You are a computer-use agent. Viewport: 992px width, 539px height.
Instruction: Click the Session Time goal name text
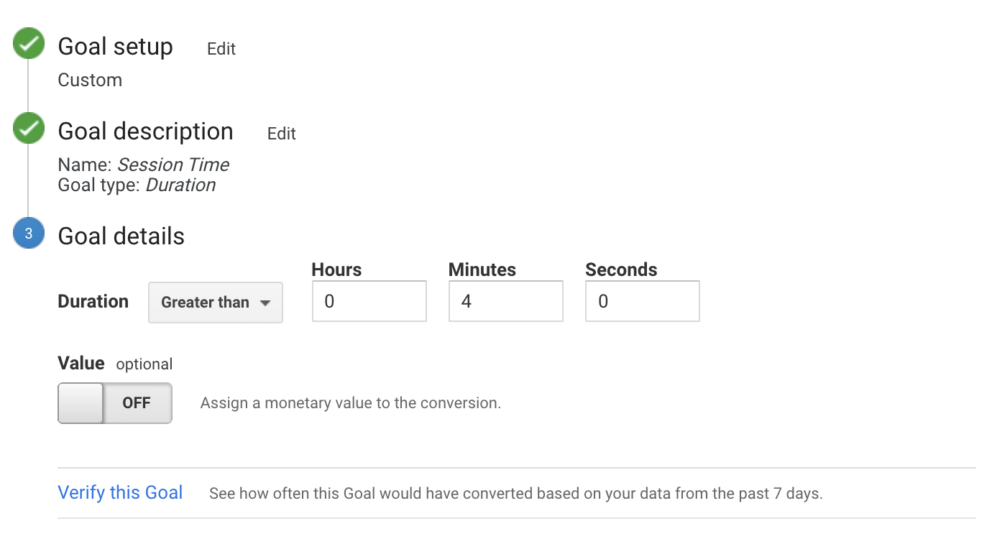[173, 165]
